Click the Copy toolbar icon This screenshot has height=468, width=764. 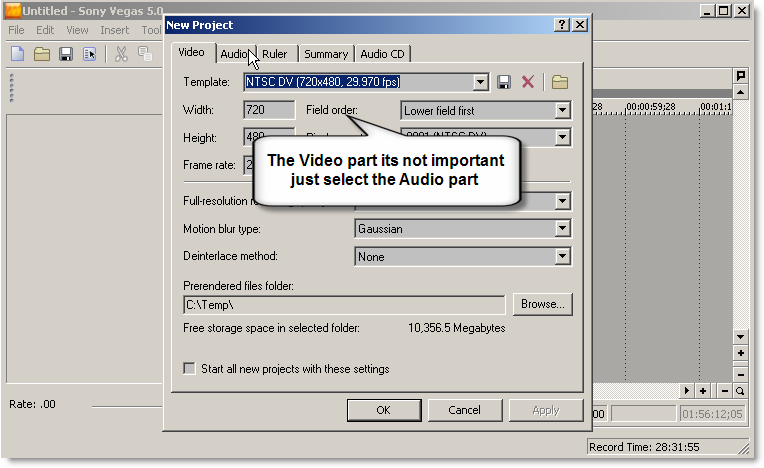click(145, 54)
